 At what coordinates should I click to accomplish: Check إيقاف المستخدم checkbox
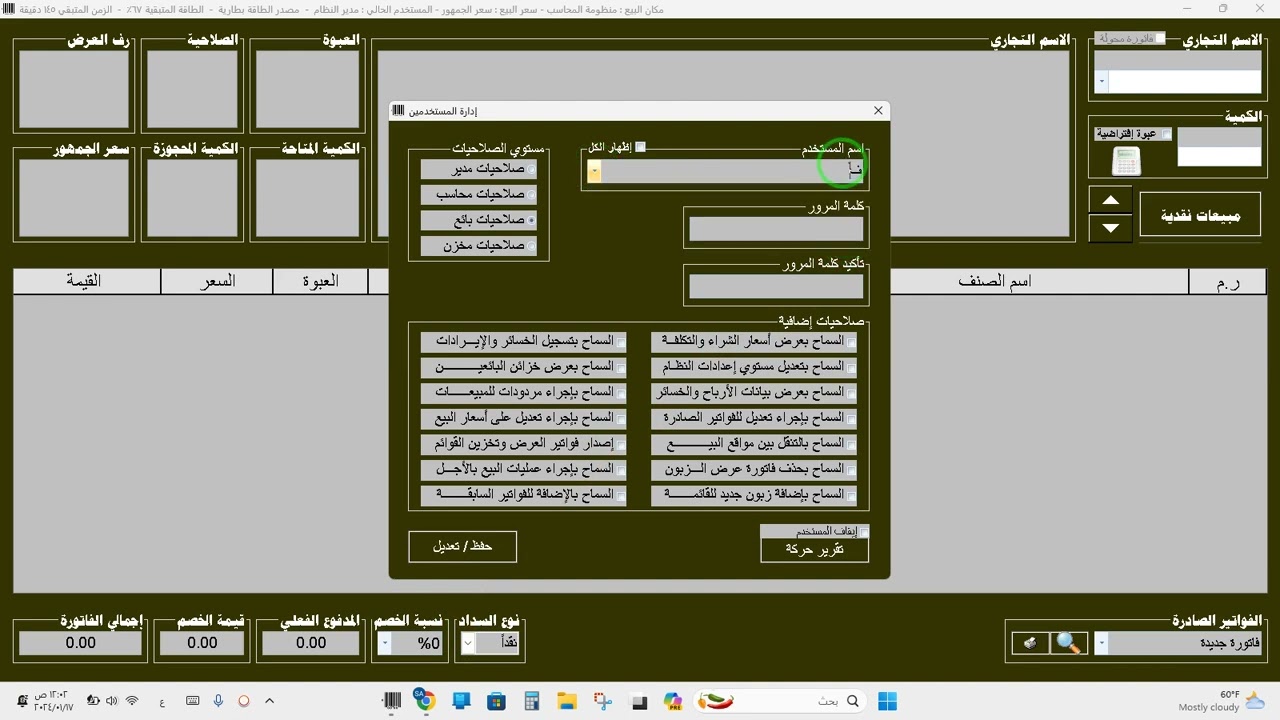point(864,532)
